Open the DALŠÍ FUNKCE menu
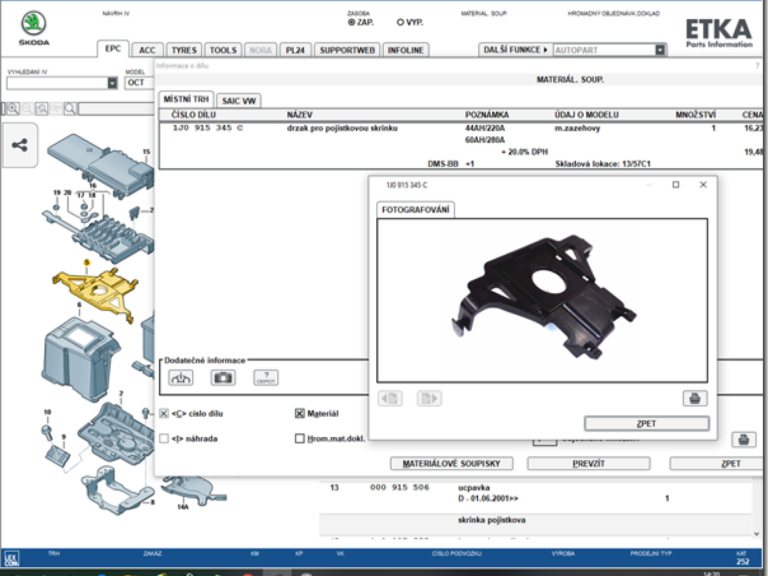Viewport: 768px width, 576px height. [x=515, y=49]
